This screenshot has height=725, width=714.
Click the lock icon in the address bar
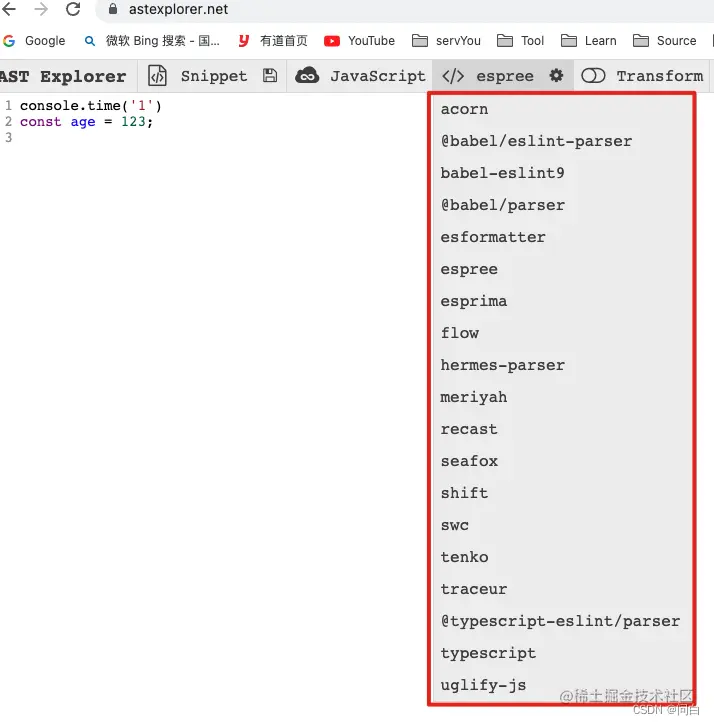click(x=113, y=9)
